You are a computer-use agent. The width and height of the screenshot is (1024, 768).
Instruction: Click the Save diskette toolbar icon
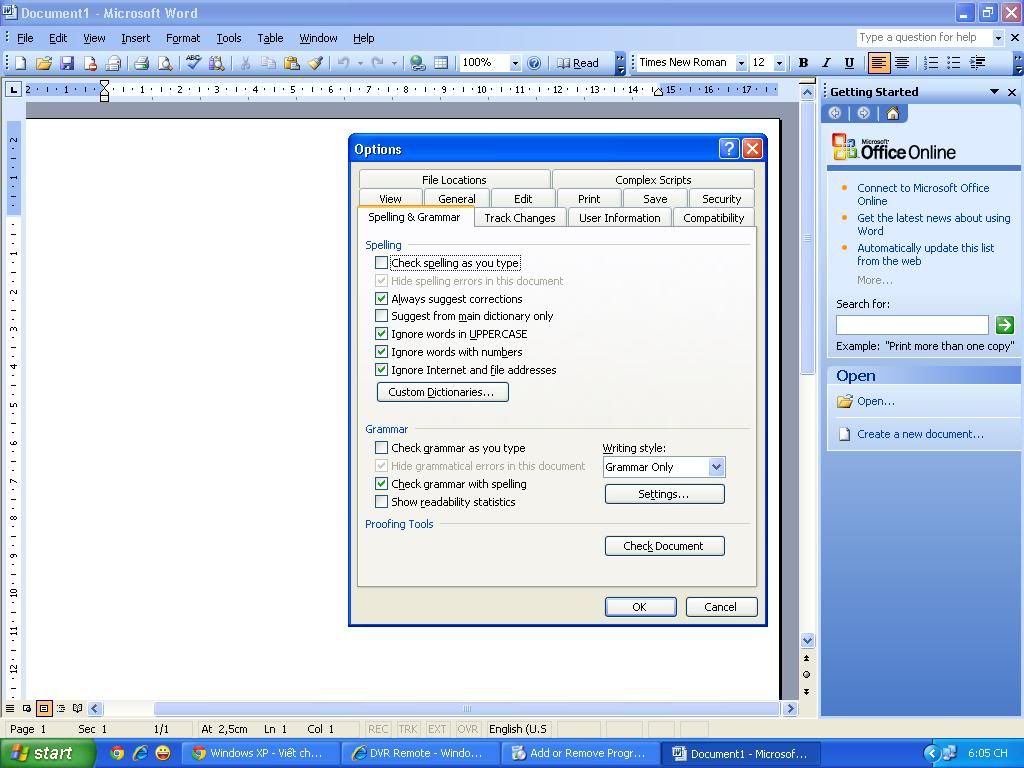(67, 63)
